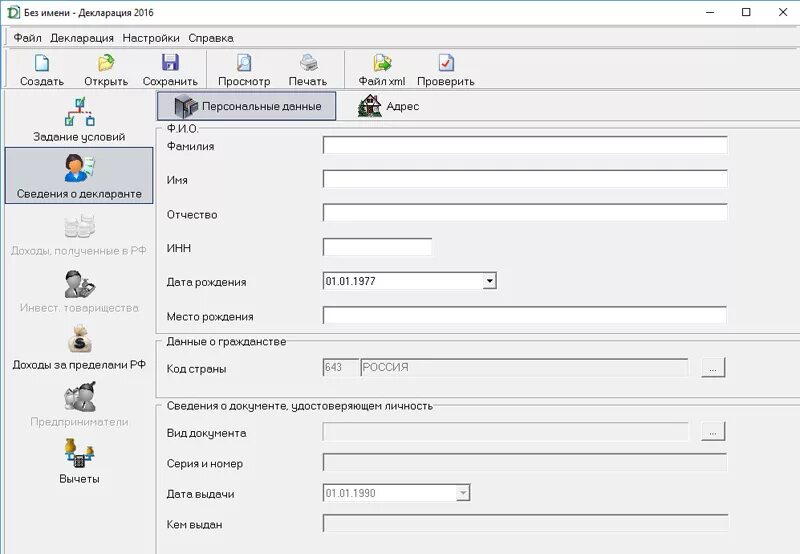Viewport: 800px width, 554px height.
Task: Click the ИНН input field
Action: [378, 247]
